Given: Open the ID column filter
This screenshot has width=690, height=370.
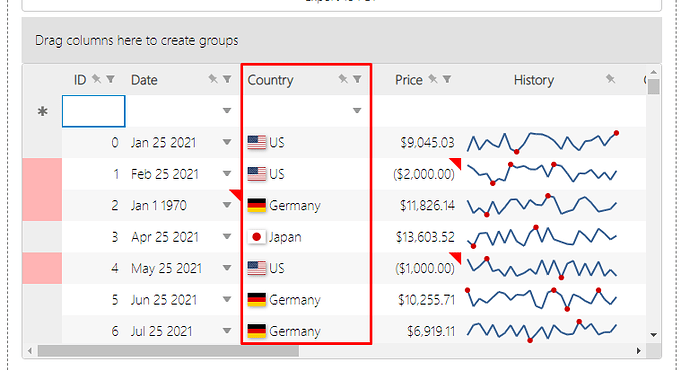Looking at the screenshot, I should [110, 79].
